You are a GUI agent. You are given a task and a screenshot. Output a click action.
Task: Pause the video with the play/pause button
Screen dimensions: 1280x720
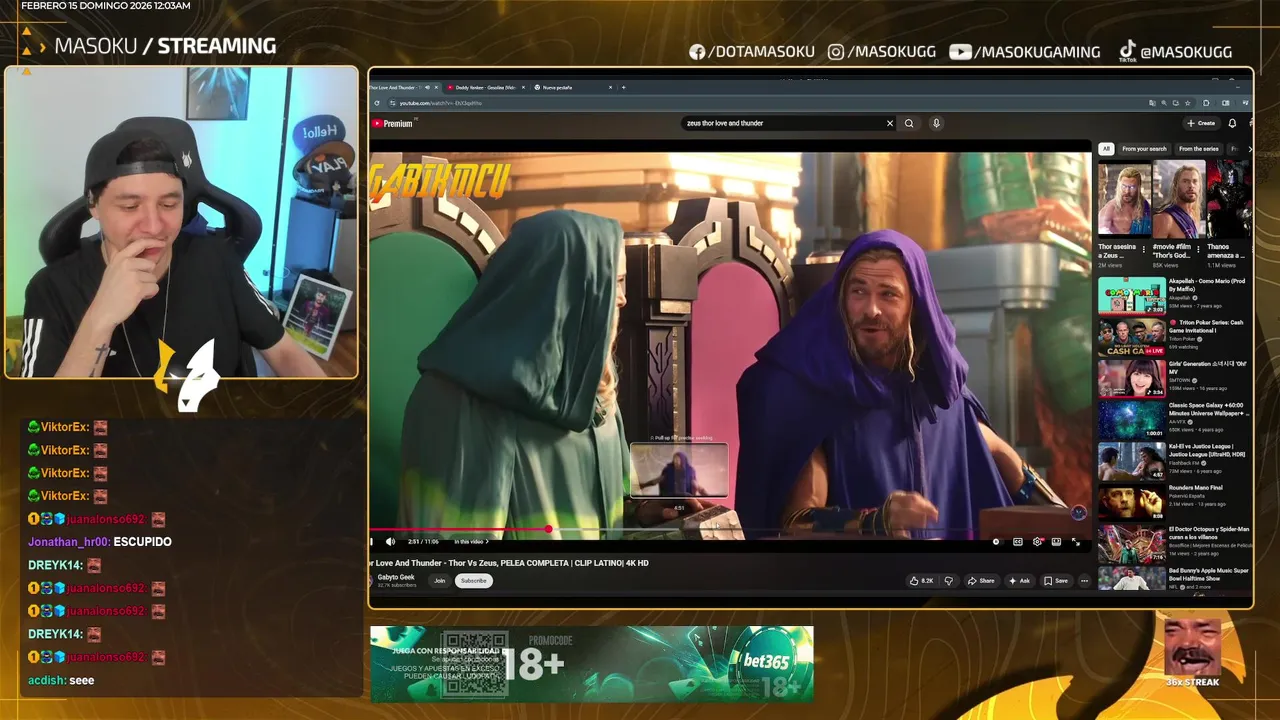372,542
